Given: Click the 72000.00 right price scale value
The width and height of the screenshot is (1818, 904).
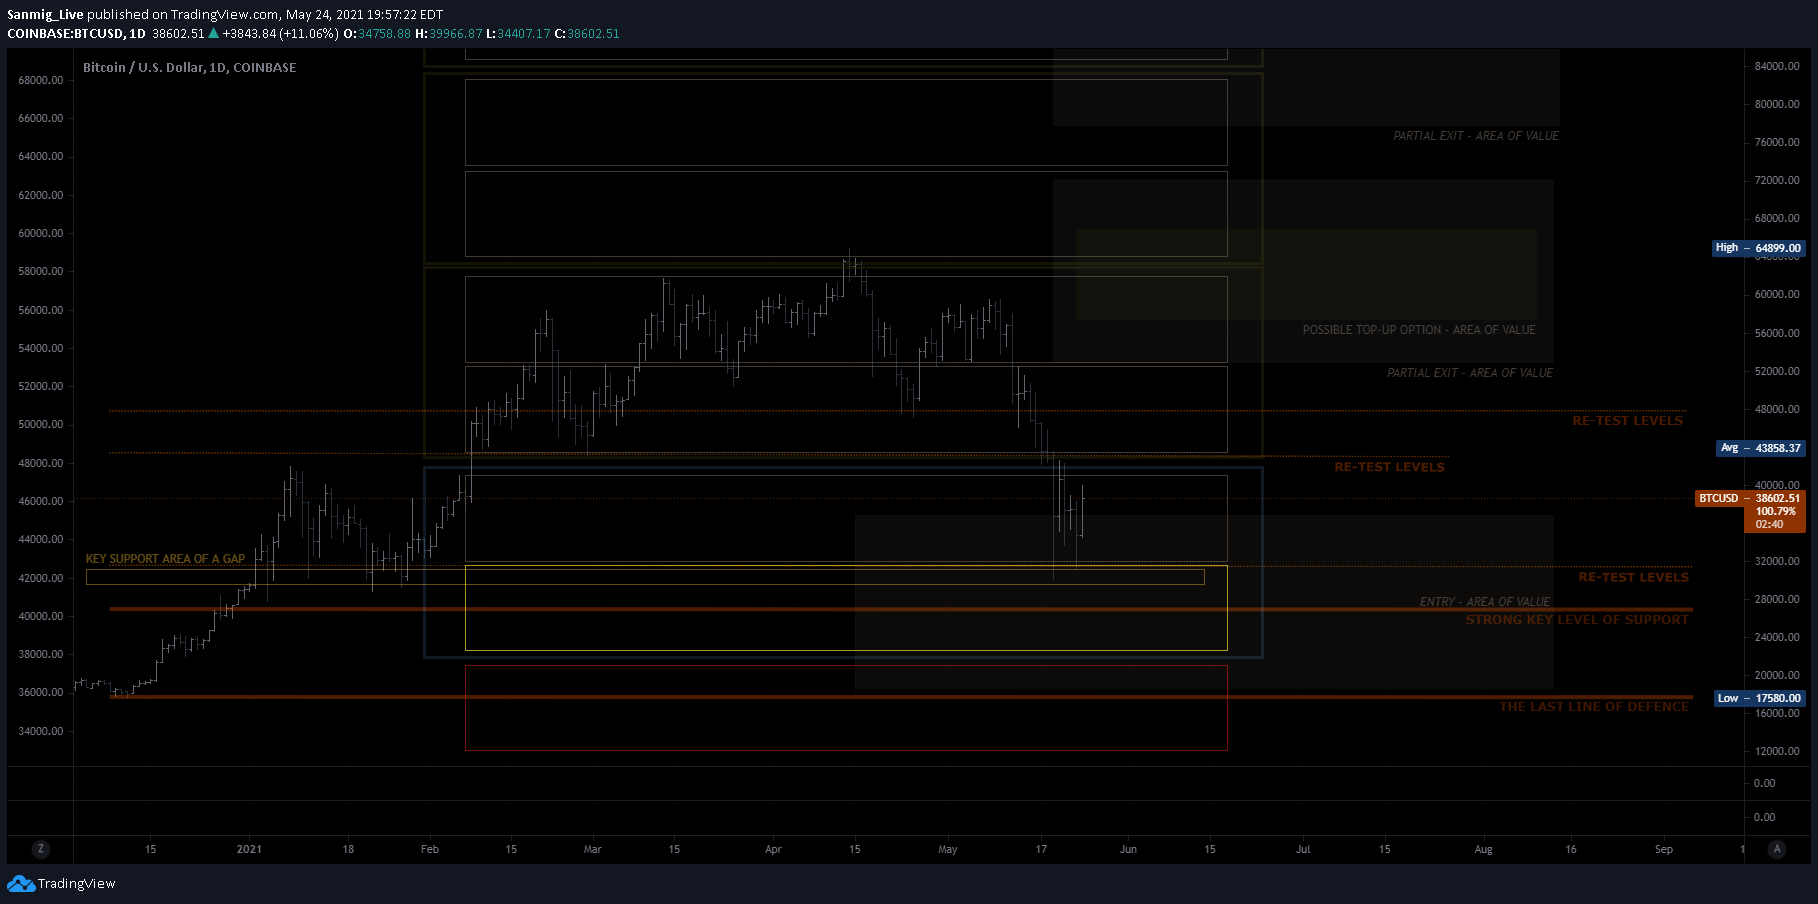Looking at the screenshot, I should [x=1777, y=180].
